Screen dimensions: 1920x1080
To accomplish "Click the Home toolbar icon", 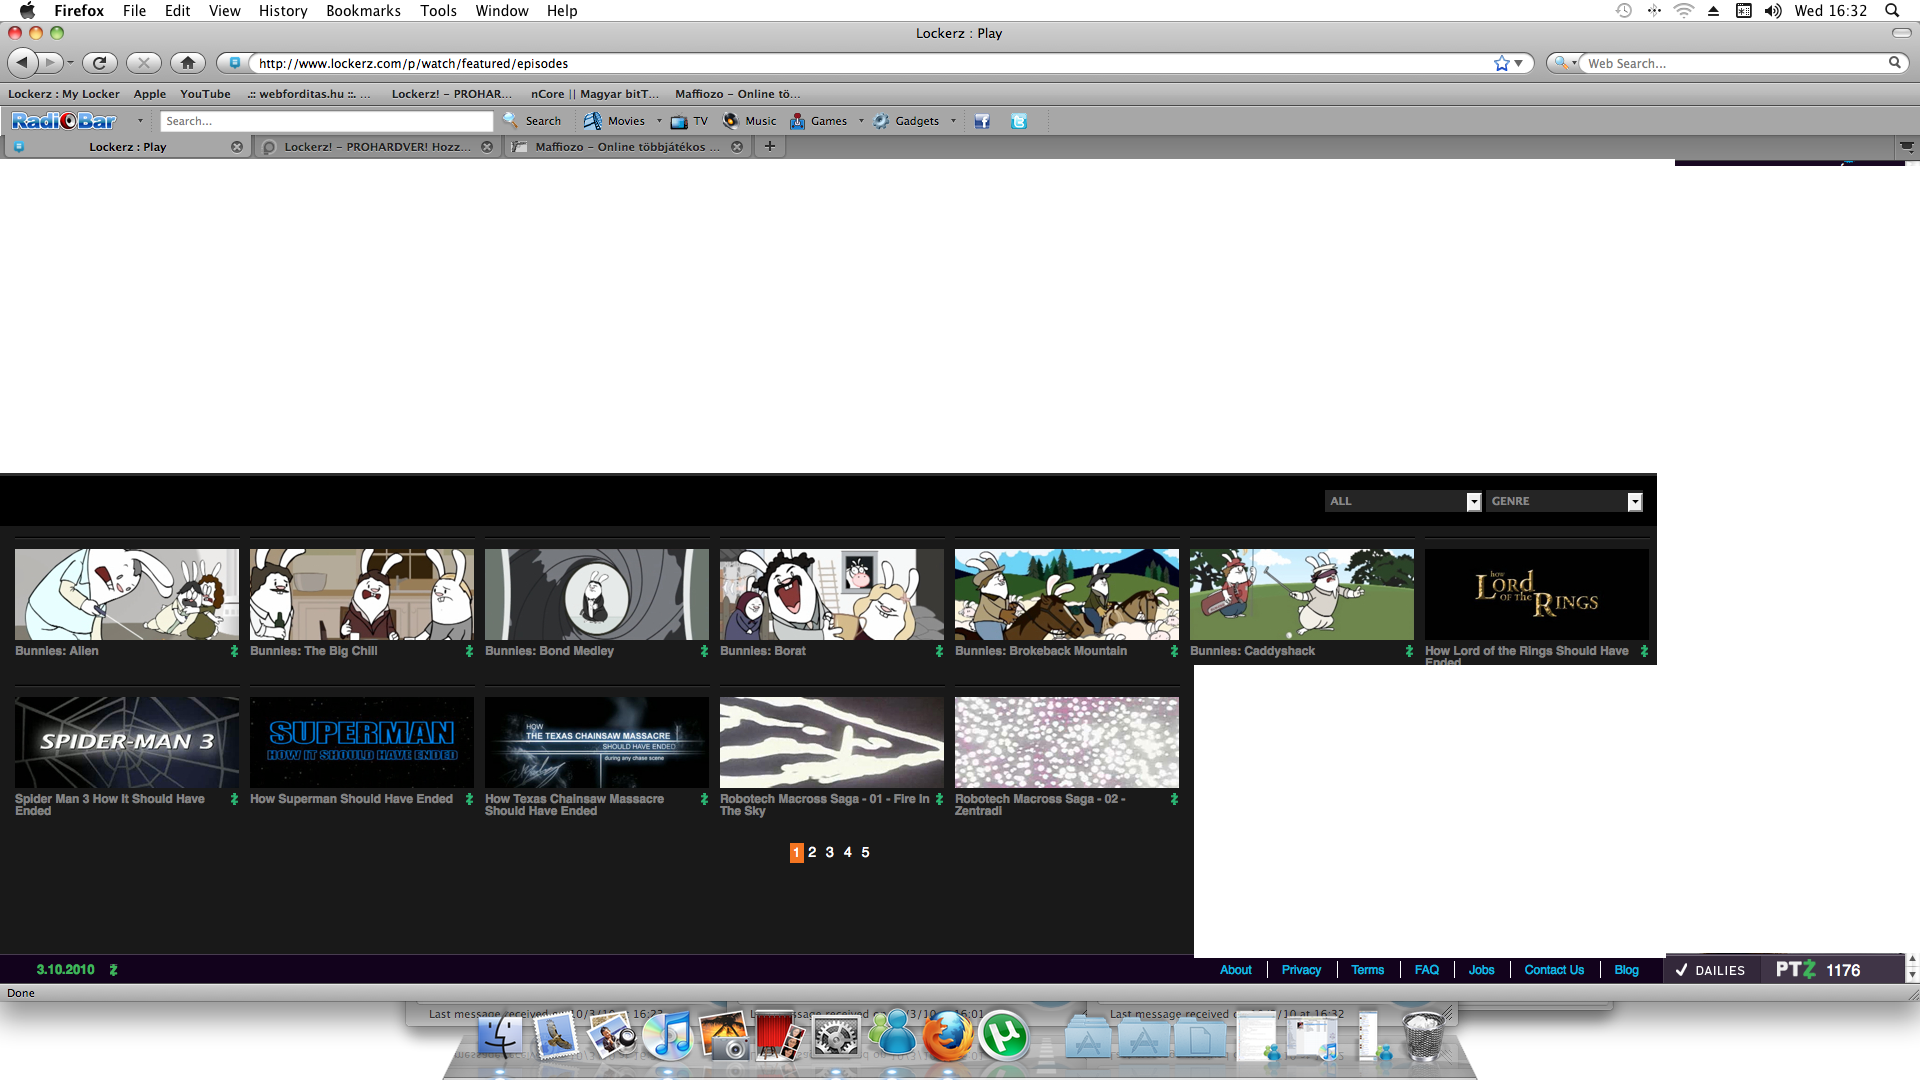I will 187,63.
